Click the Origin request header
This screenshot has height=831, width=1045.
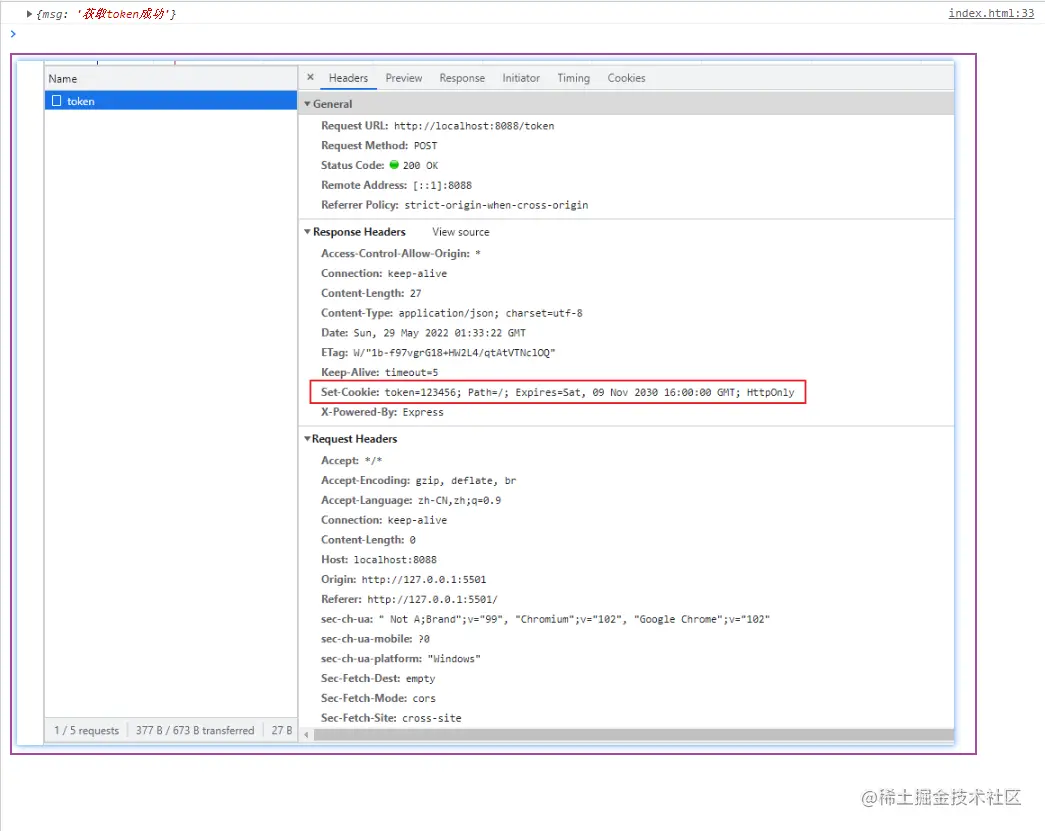coord(403,580)
